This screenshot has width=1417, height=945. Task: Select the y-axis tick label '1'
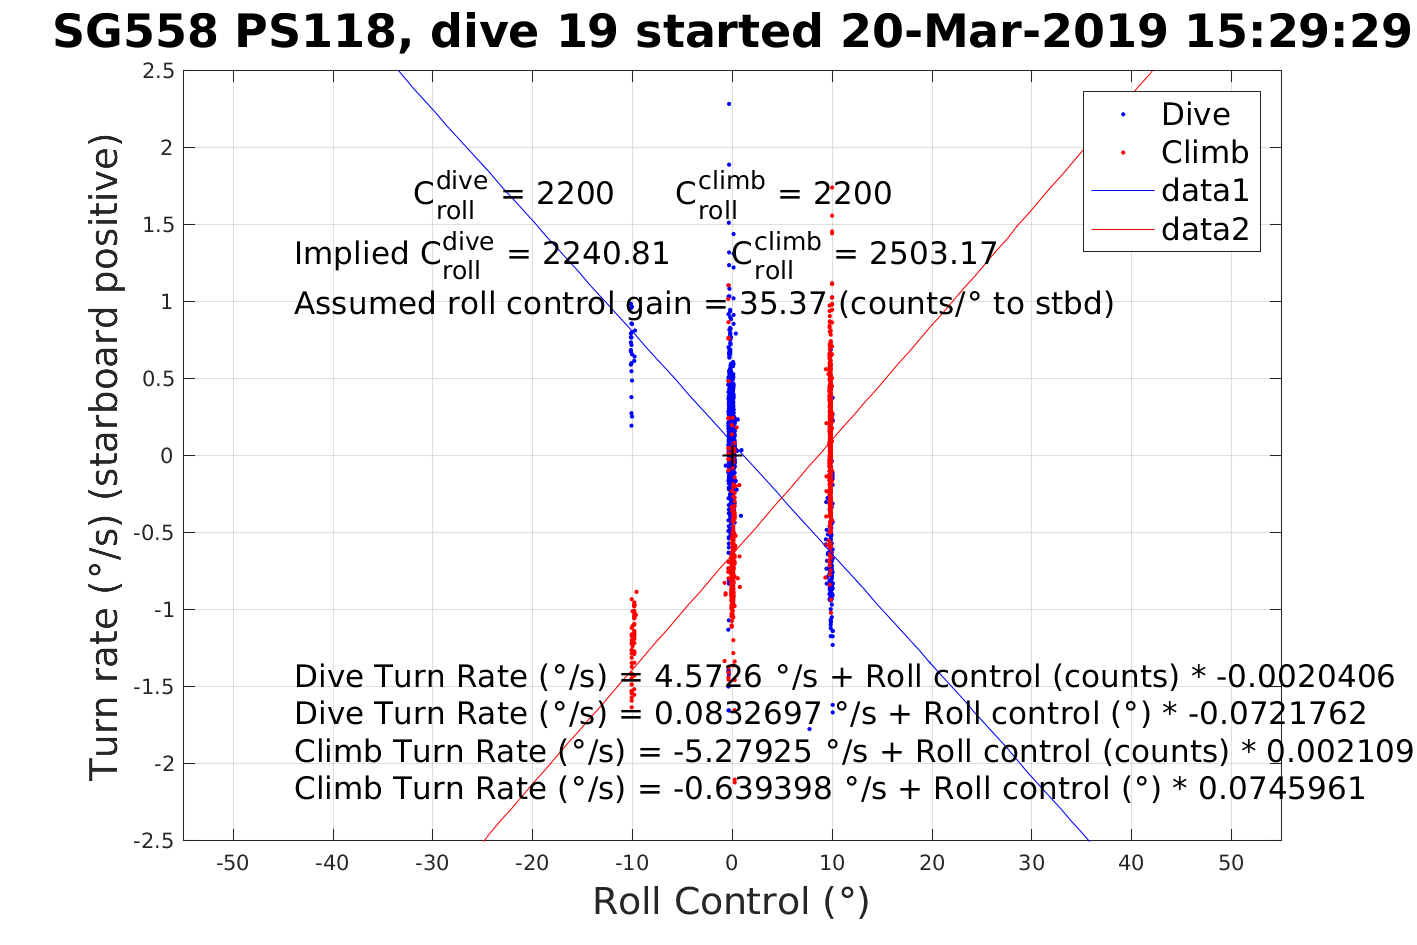click(167, 302)
